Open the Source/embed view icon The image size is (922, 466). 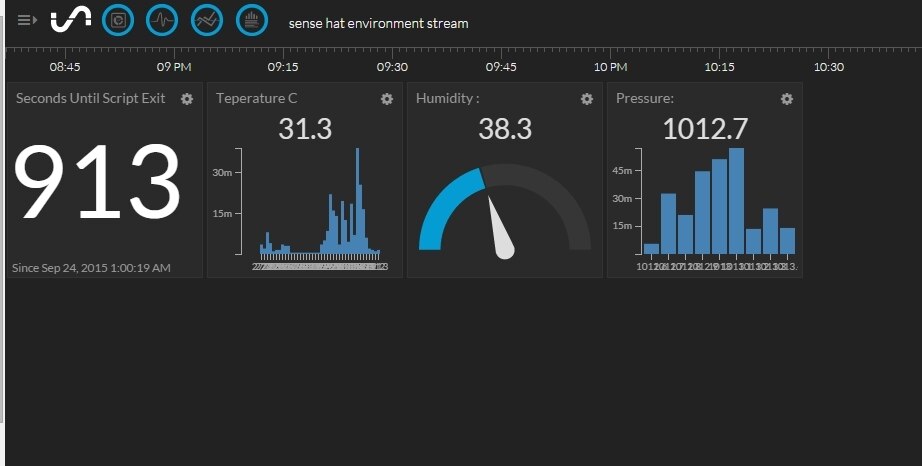(252, 20)
